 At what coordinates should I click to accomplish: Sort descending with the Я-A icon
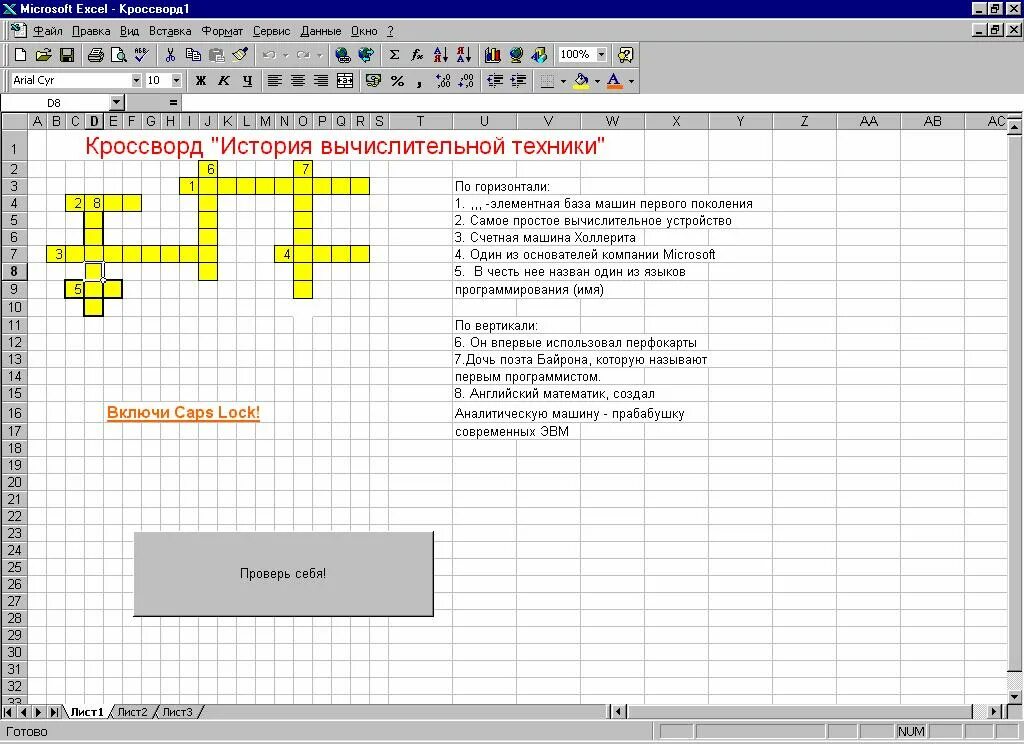coord(464,55)
